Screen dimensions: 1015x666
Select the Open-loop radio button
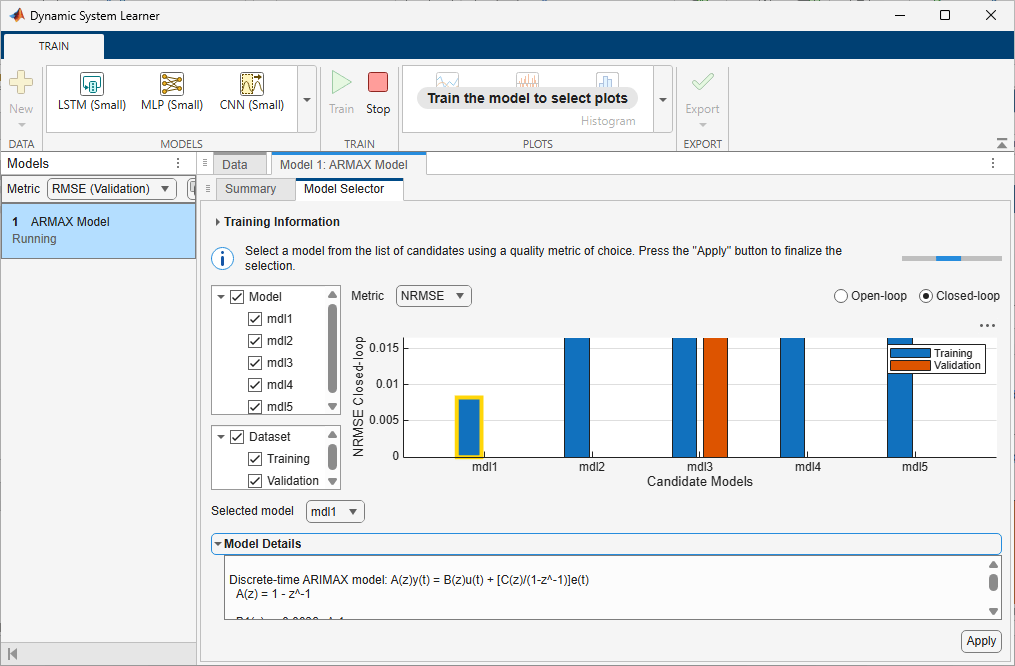pos(840,296)
